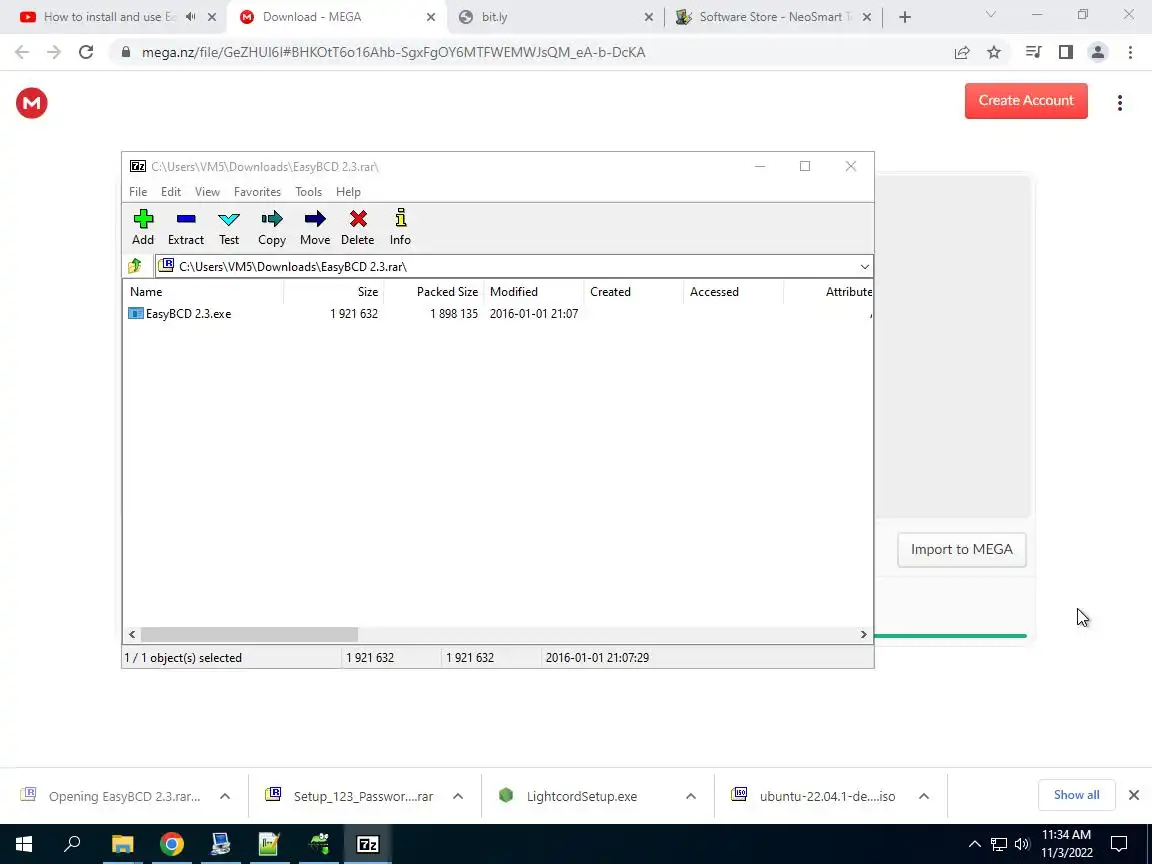Open taskbar search magnifier

point(72,844)
